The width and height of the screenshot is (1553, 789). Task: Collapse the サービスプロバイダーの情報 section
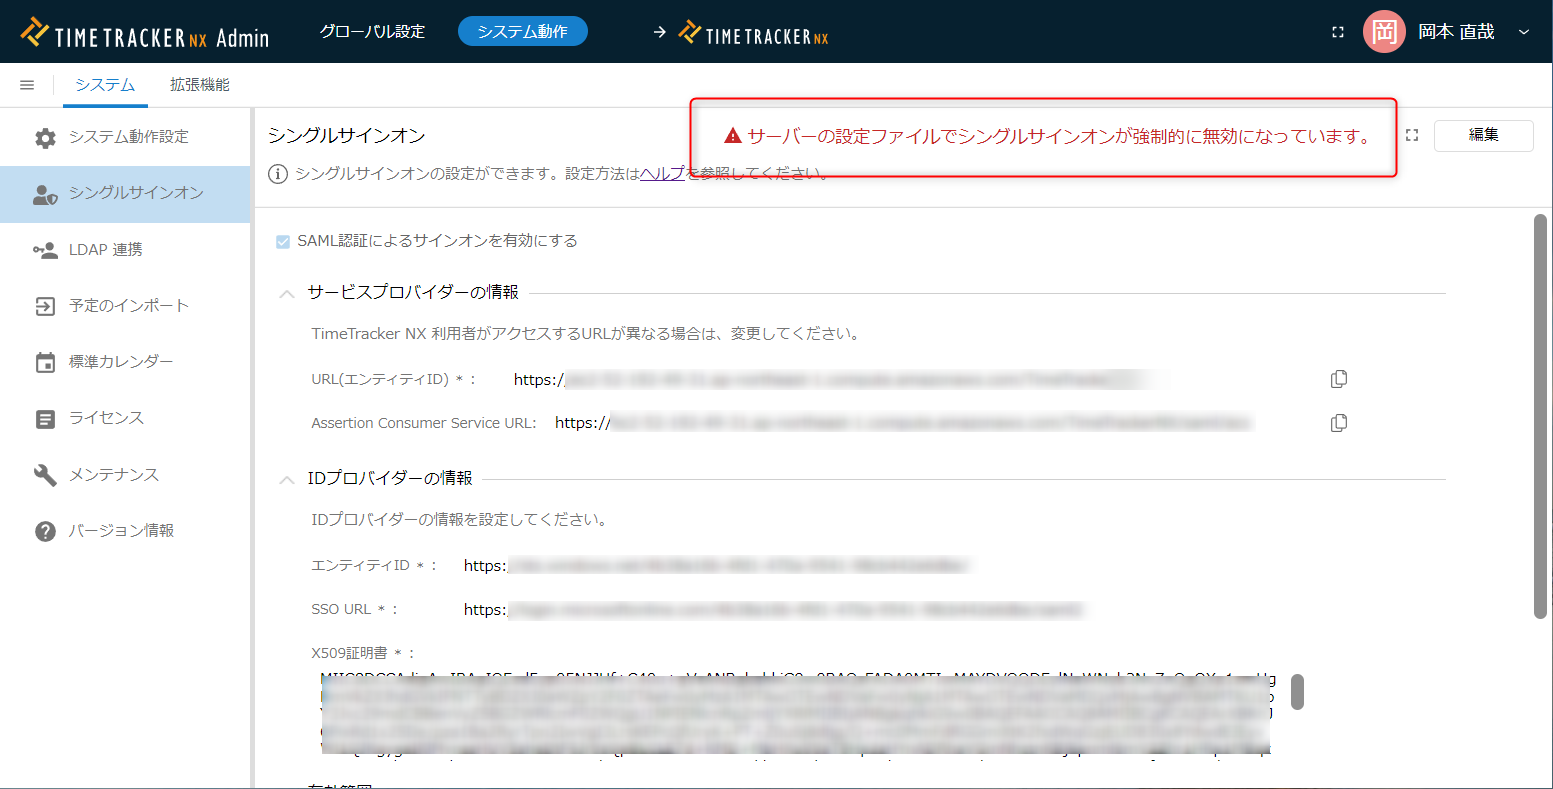(x=287, y=293)
